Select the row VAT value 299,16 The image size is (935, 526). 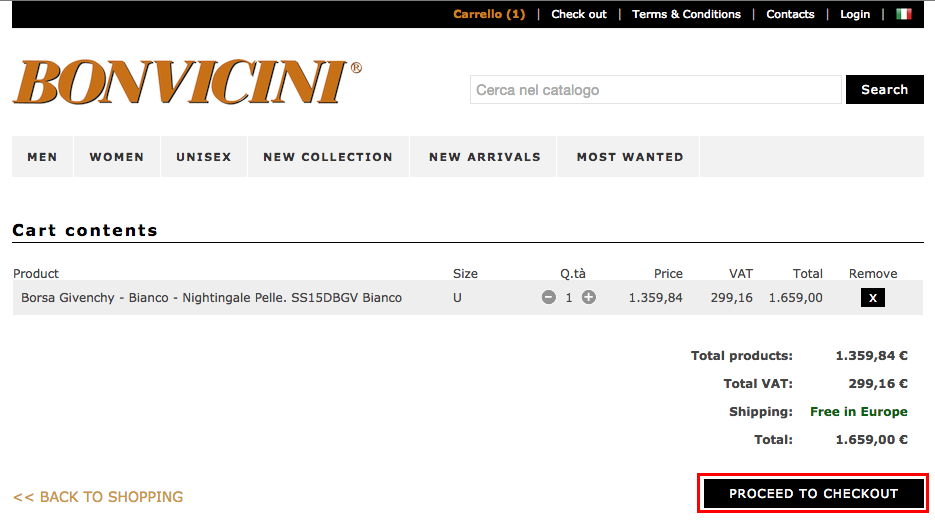(x=732, y=298)
